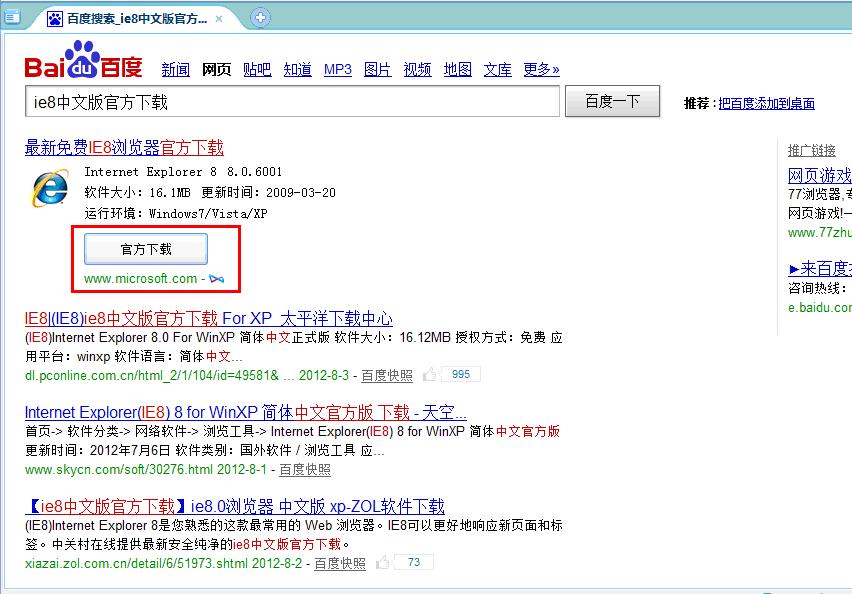Open the 图片 search category
852x594 pixels.
[378, 69]
